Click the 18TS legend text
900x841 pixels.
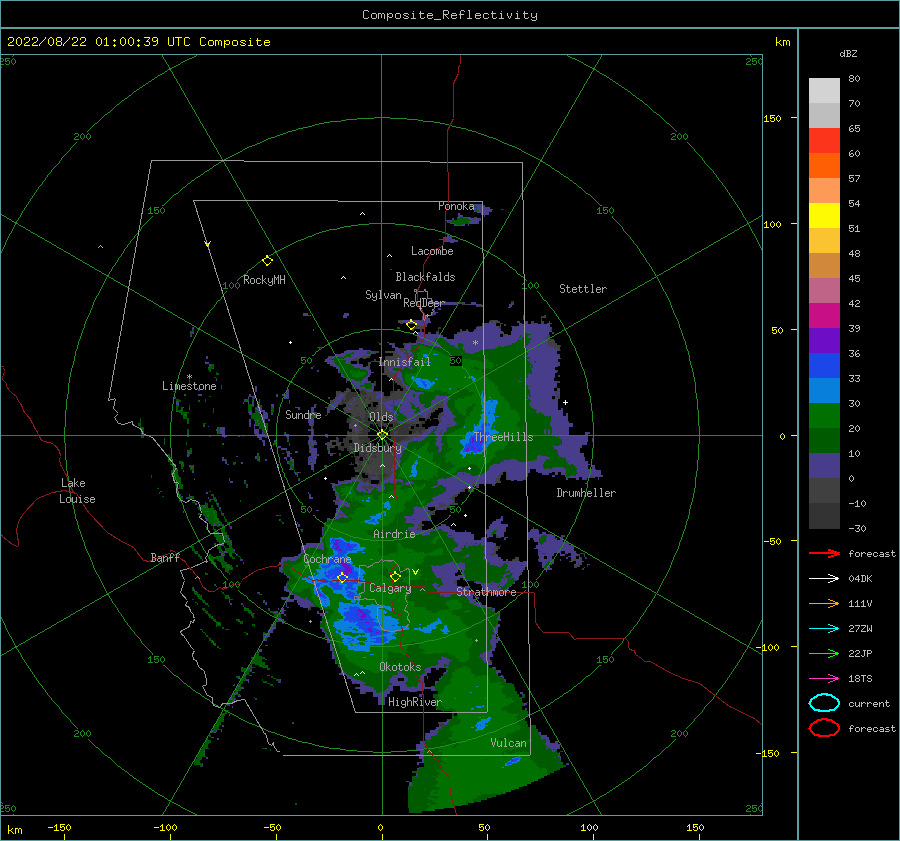pos(860,679)
